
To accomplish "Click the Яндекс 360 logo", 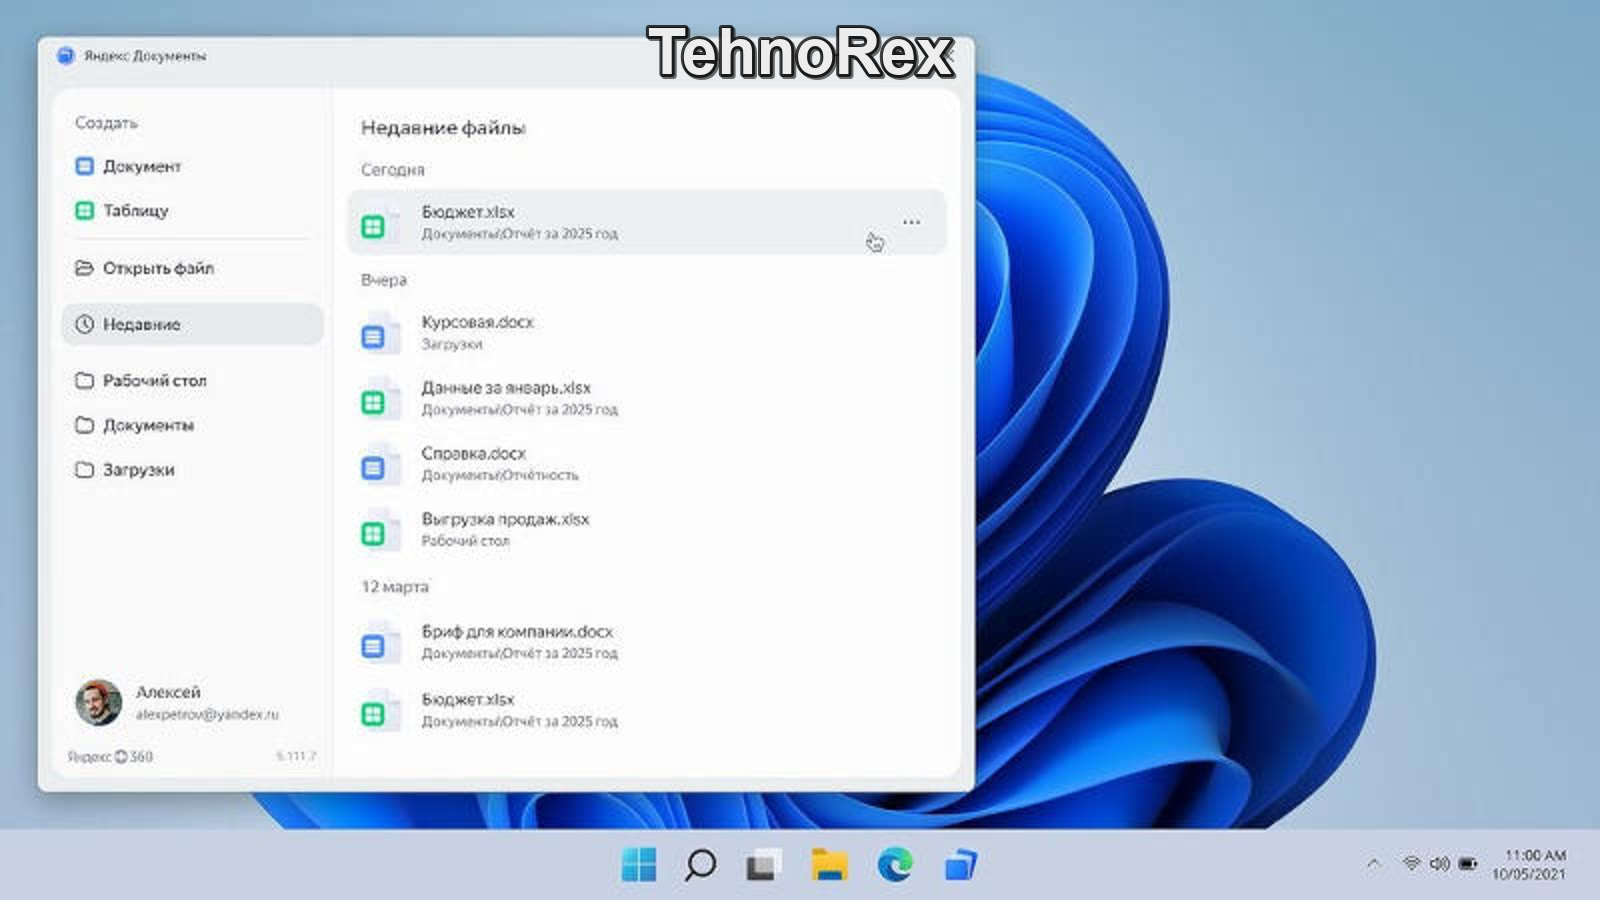I will pos(110,757).
